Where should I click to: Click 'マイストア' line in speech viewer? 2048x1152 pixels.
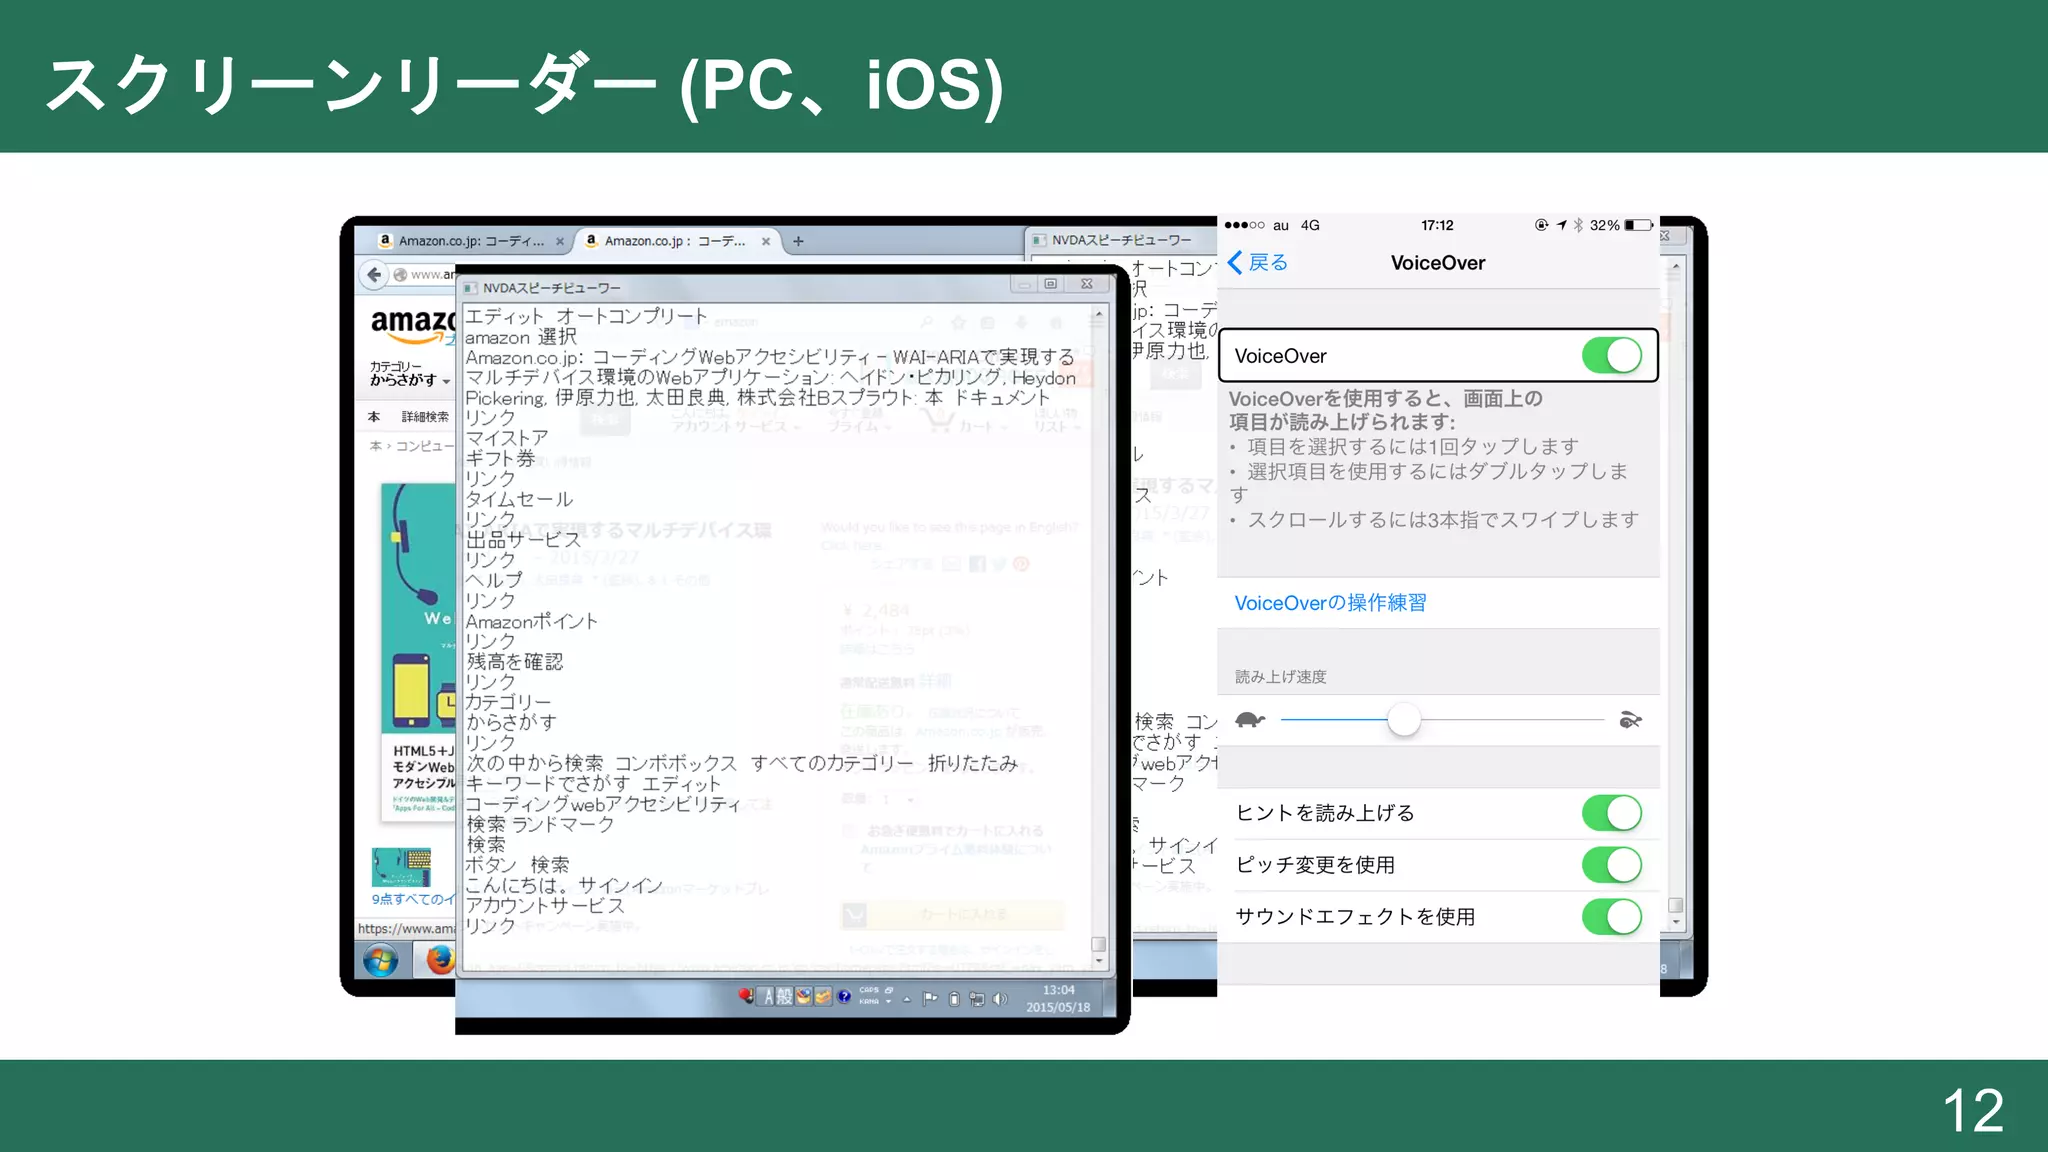(507, 438)
